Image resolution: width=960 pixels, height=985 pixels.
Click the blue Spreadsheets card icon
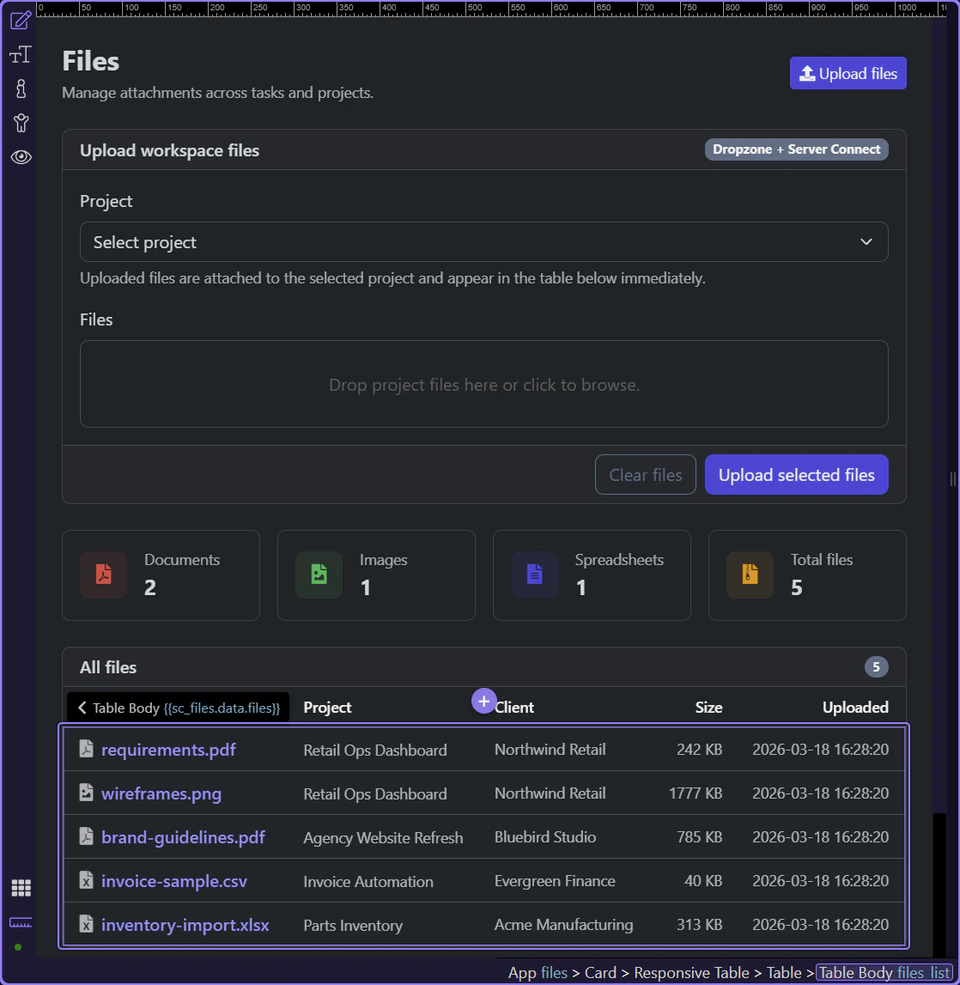click(534, 575)
